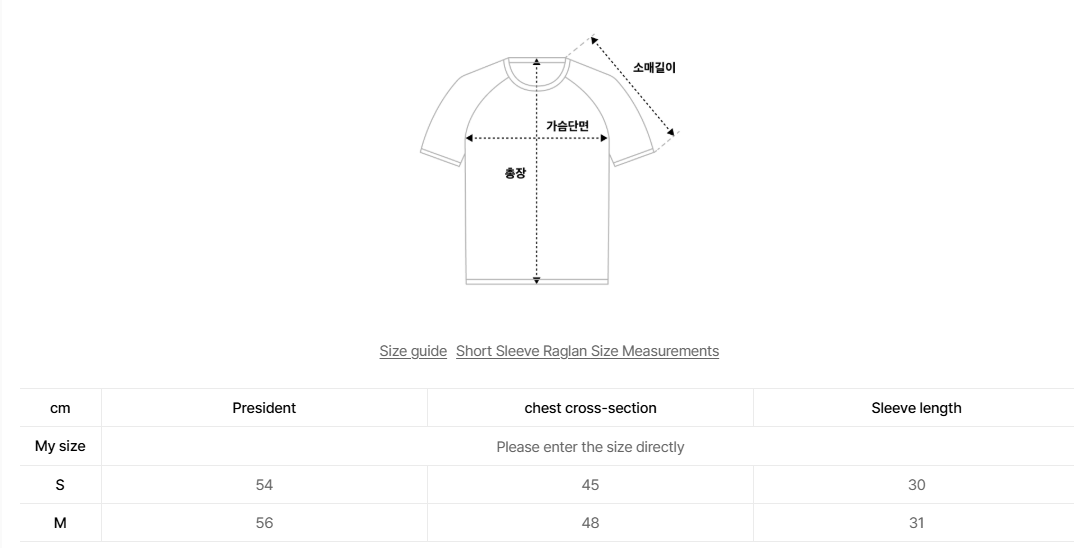
Task: Click the 총장 total length label
Action: [515, 173]
